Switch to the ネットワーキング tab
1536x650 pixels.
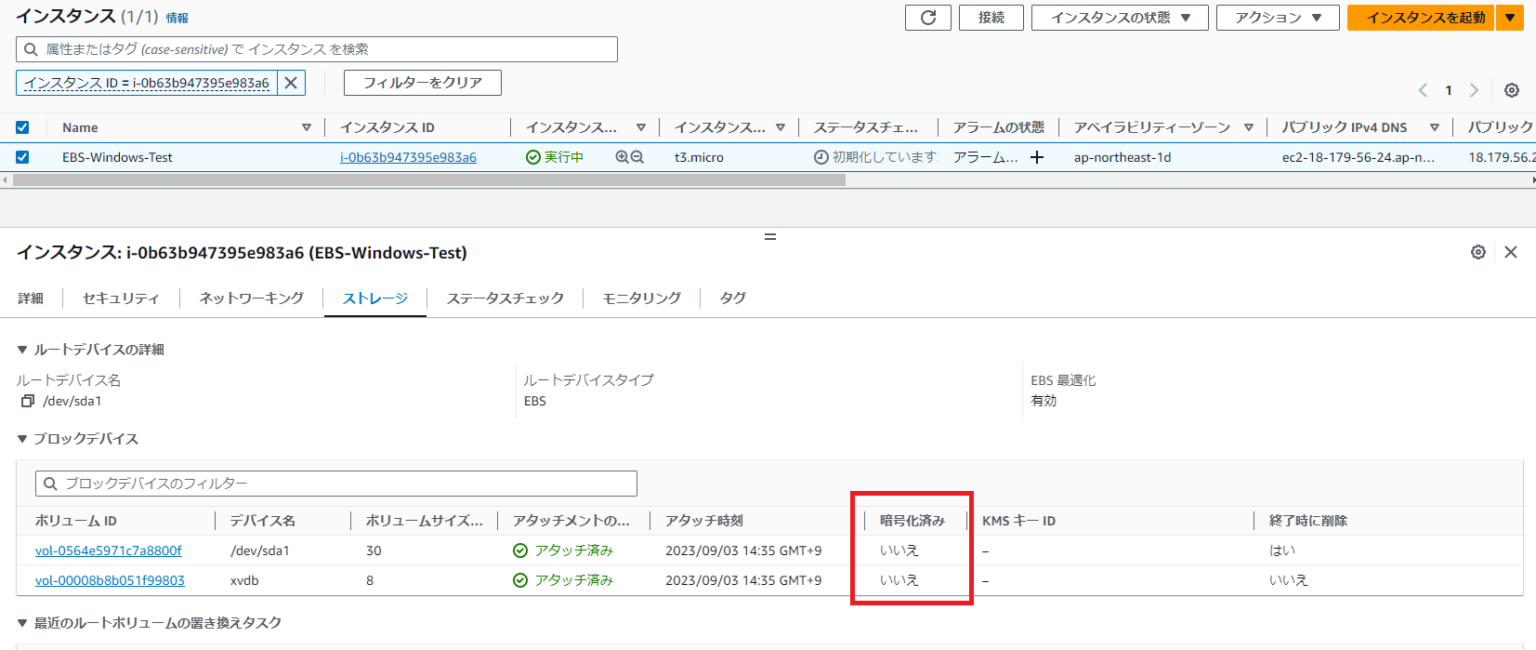pos(251,298)
